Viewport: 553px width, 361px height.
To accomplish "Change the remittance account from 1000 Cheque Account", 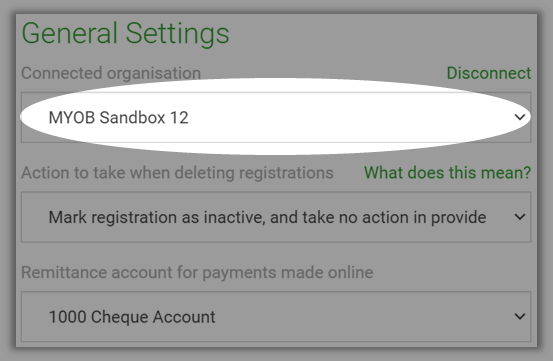I will tap(276, 317).
